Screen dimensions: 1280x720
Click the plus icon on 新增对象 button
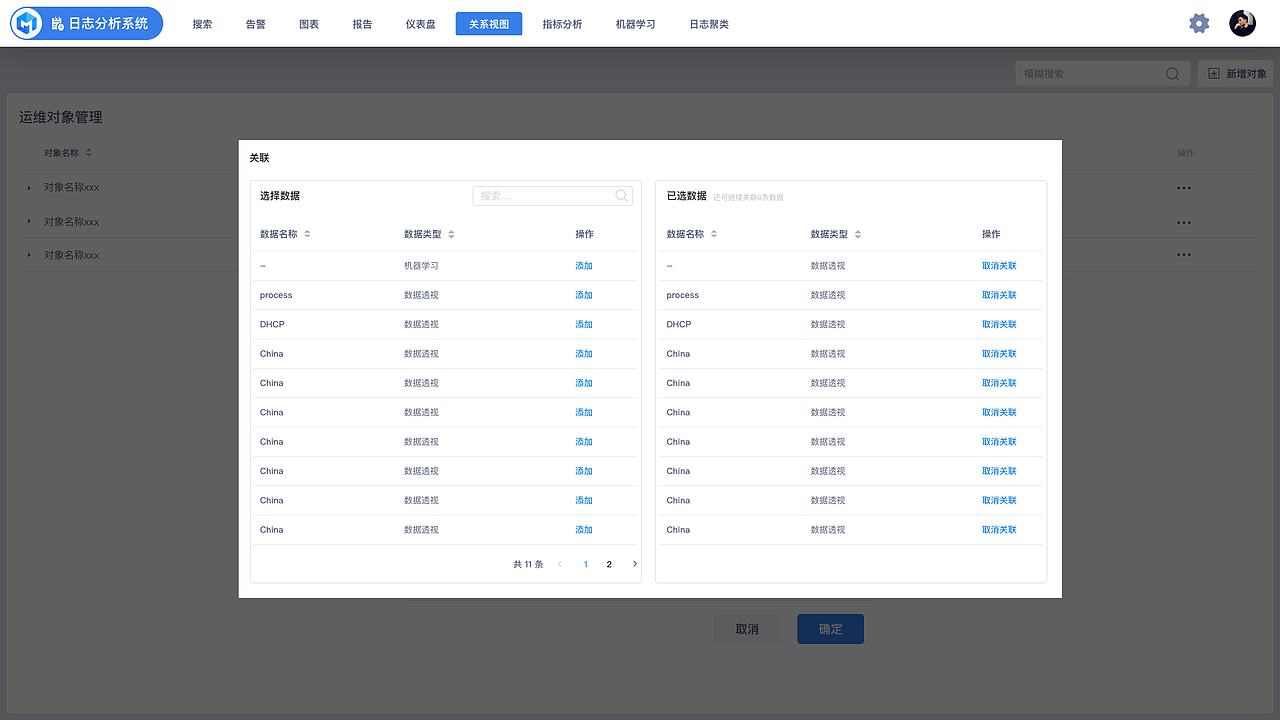pos(1213,73)
